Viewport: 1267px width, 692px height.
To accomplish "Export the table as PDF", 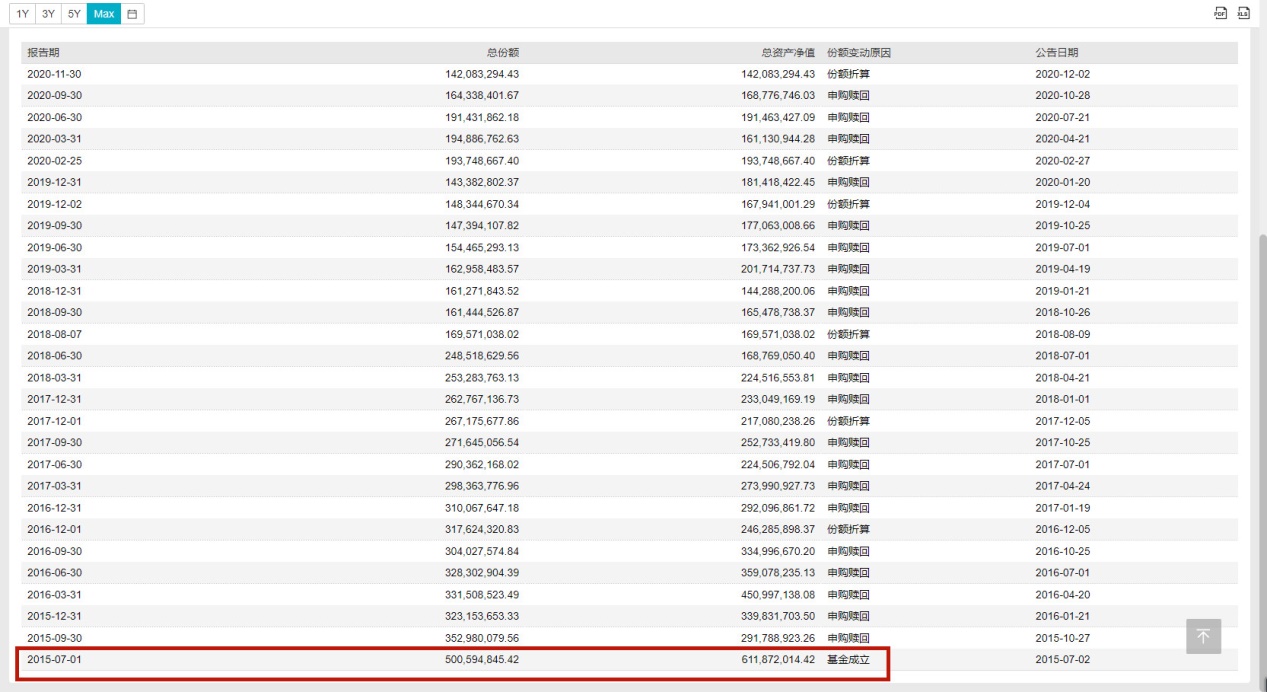I will click(1220, 13).
